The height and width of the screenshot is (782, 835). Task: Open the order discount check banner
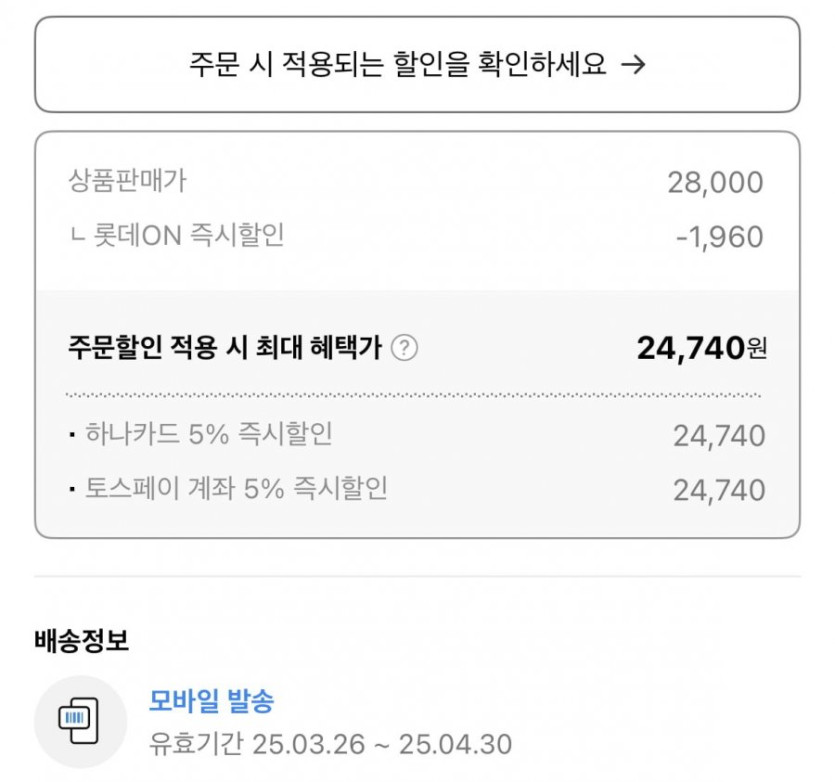[x=417, y=65]
